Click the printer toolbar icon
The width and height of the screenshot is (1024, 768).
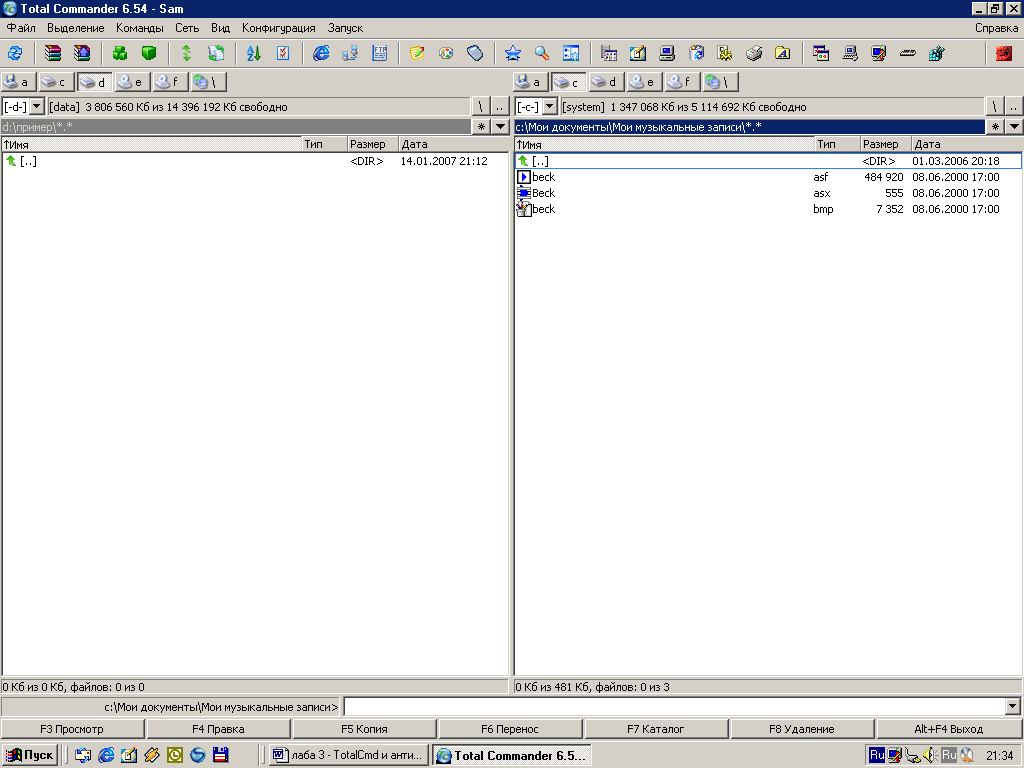[754, 54]
